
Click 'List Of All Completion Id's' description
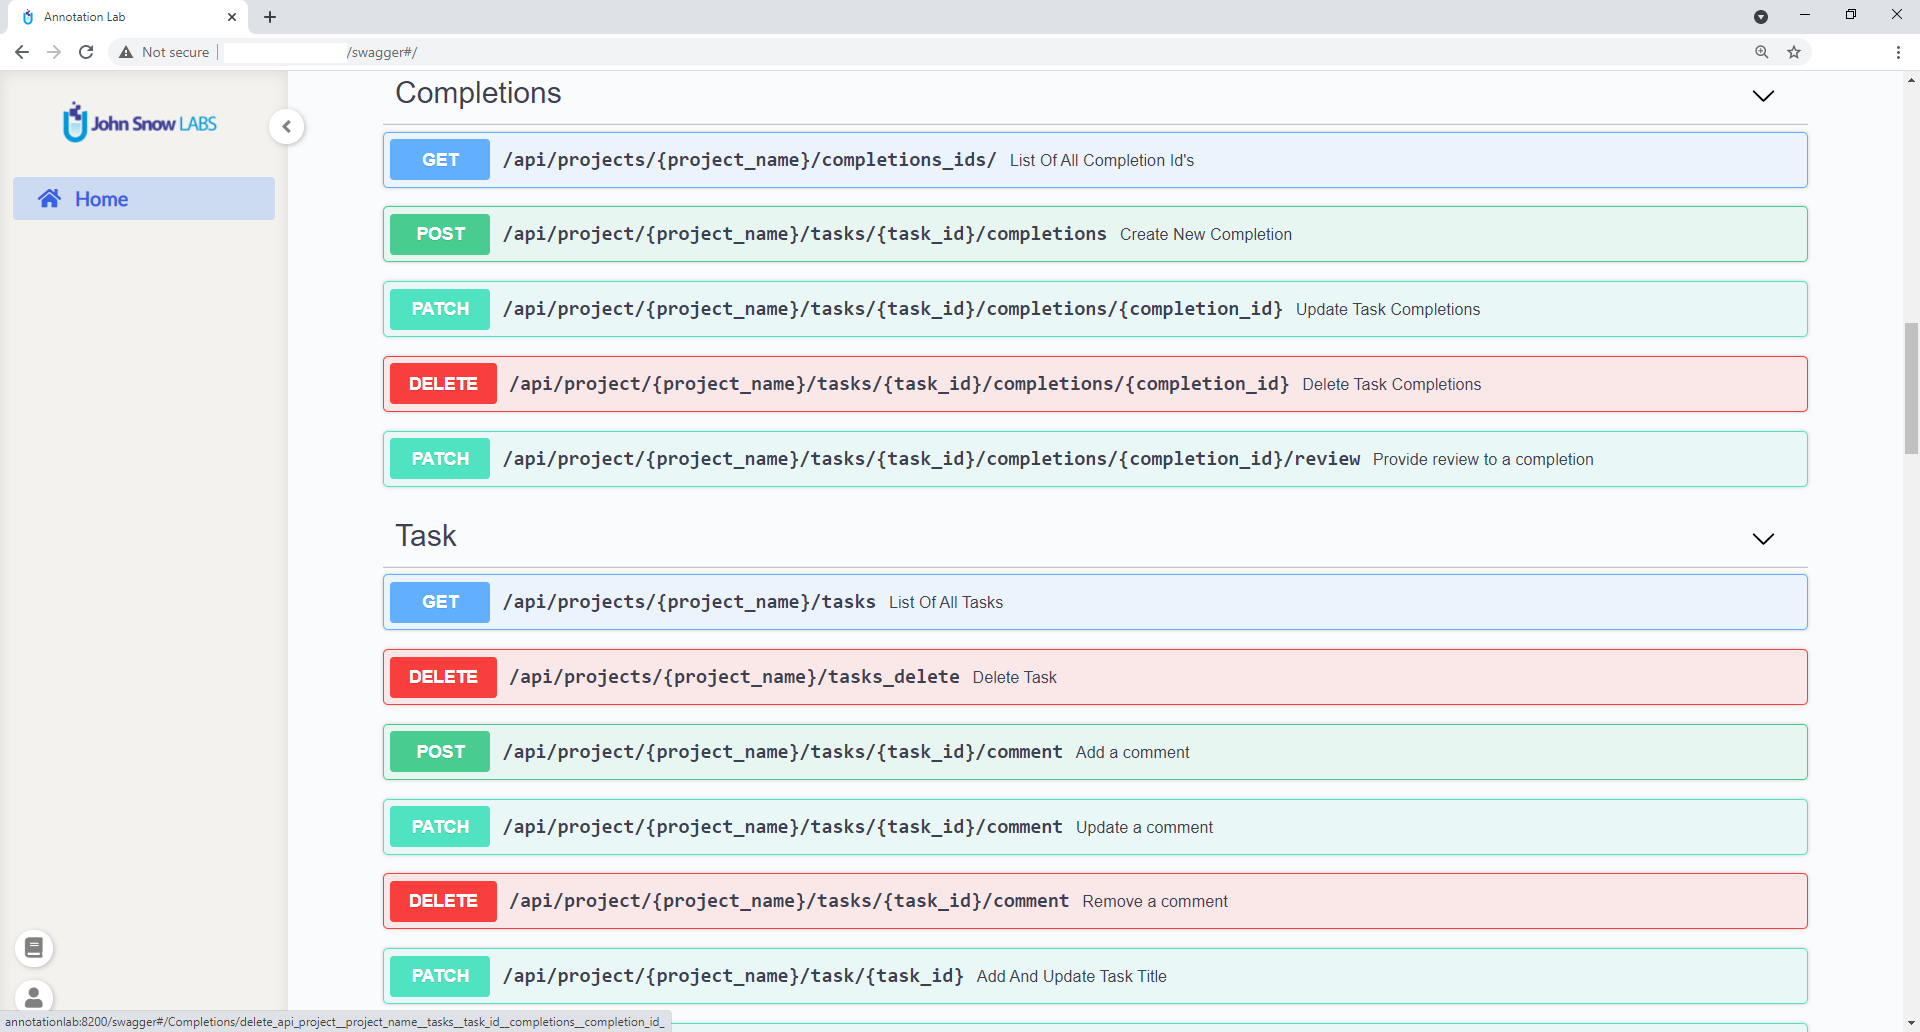pos(1102,160)
